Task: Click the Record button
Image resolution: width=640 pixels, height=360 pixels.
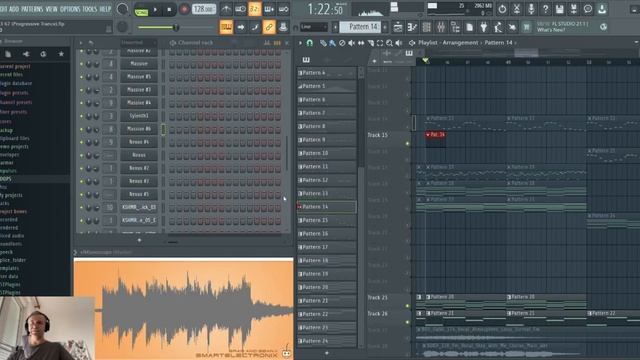Action: click(x=184, y=9)
